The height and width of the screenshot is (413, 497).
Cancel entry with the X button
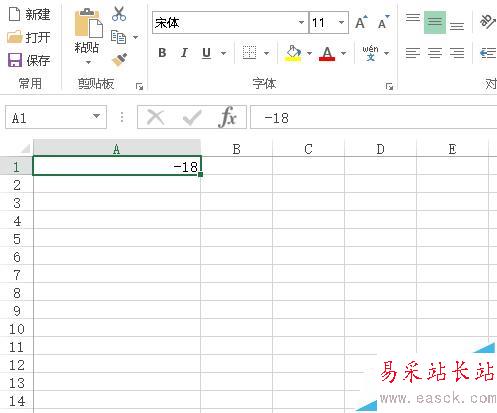pos(155,117)
